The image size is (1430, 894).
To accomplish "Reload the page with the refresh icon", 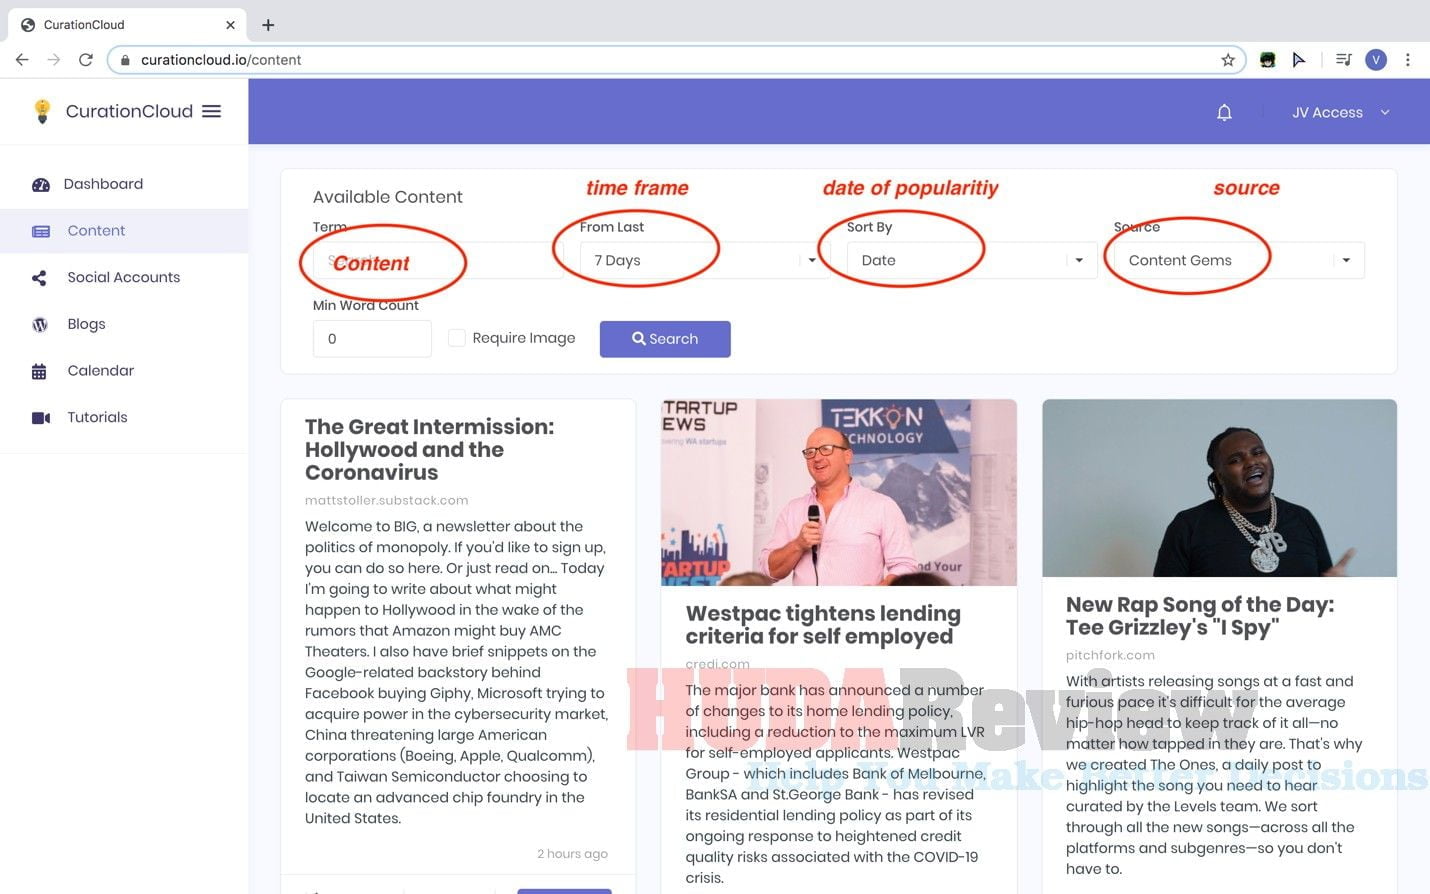I will coord(86,60).
